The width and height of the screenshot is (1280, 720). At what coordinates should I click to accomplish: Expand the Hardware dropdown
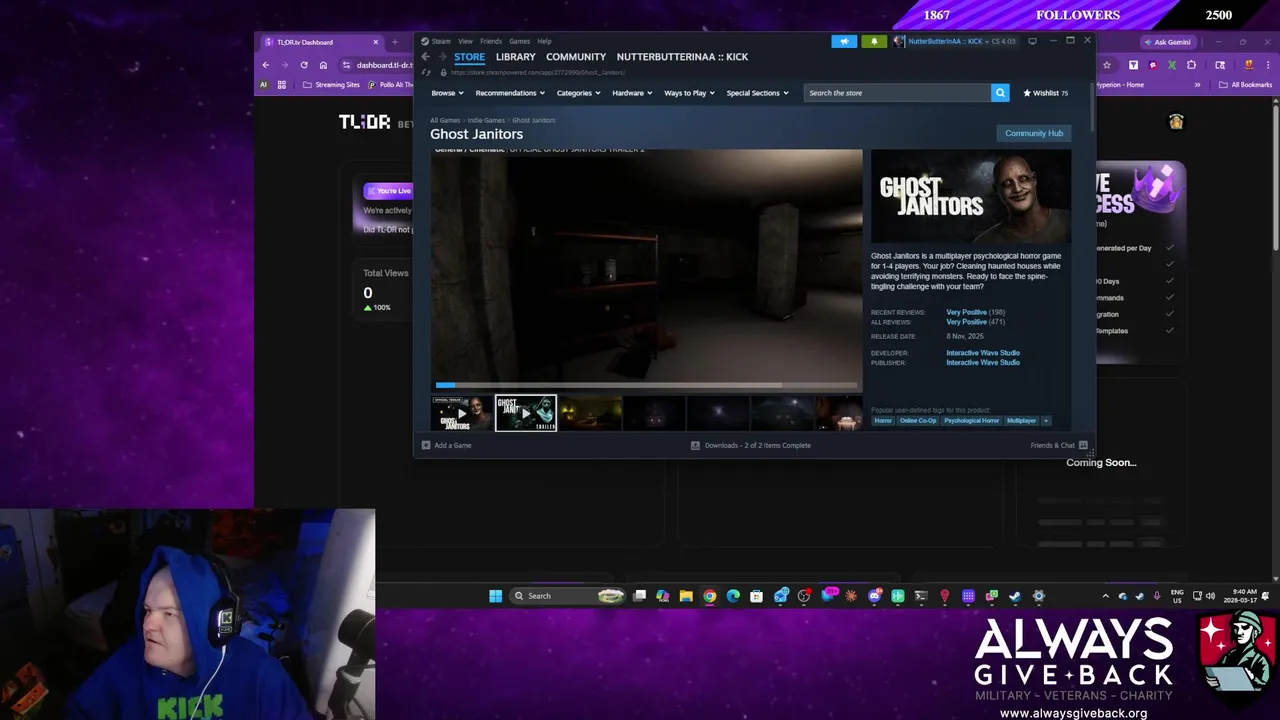632,93
